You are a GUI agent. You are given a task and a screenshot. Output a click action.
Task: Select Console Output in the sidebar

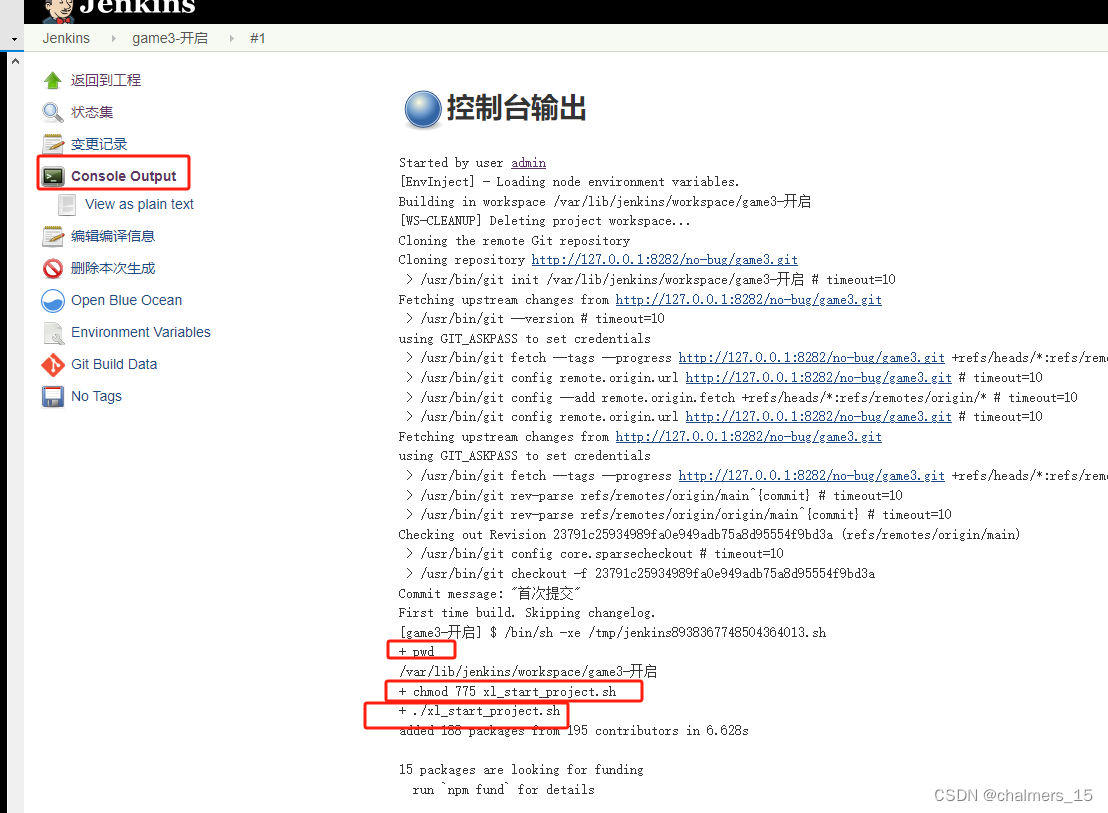tap(124, 176)
